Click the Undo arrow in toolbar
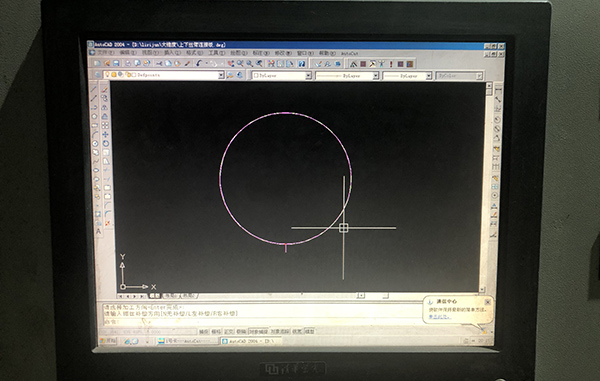The image size is (600, 381). 199,64
